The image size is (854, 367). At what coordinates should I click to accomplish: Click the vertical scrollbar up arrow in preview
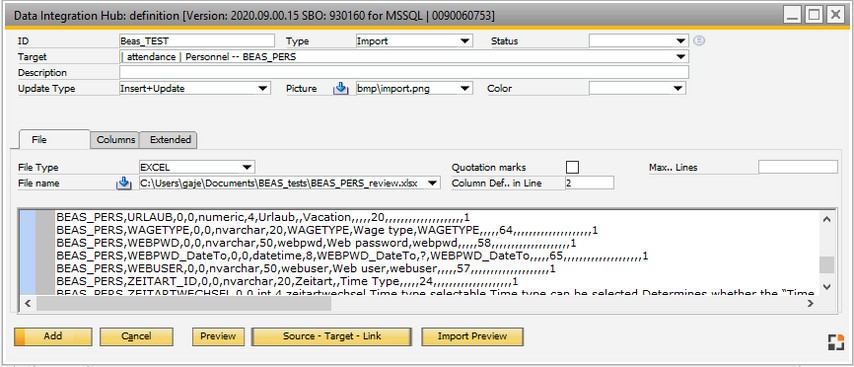click(826, 219)
